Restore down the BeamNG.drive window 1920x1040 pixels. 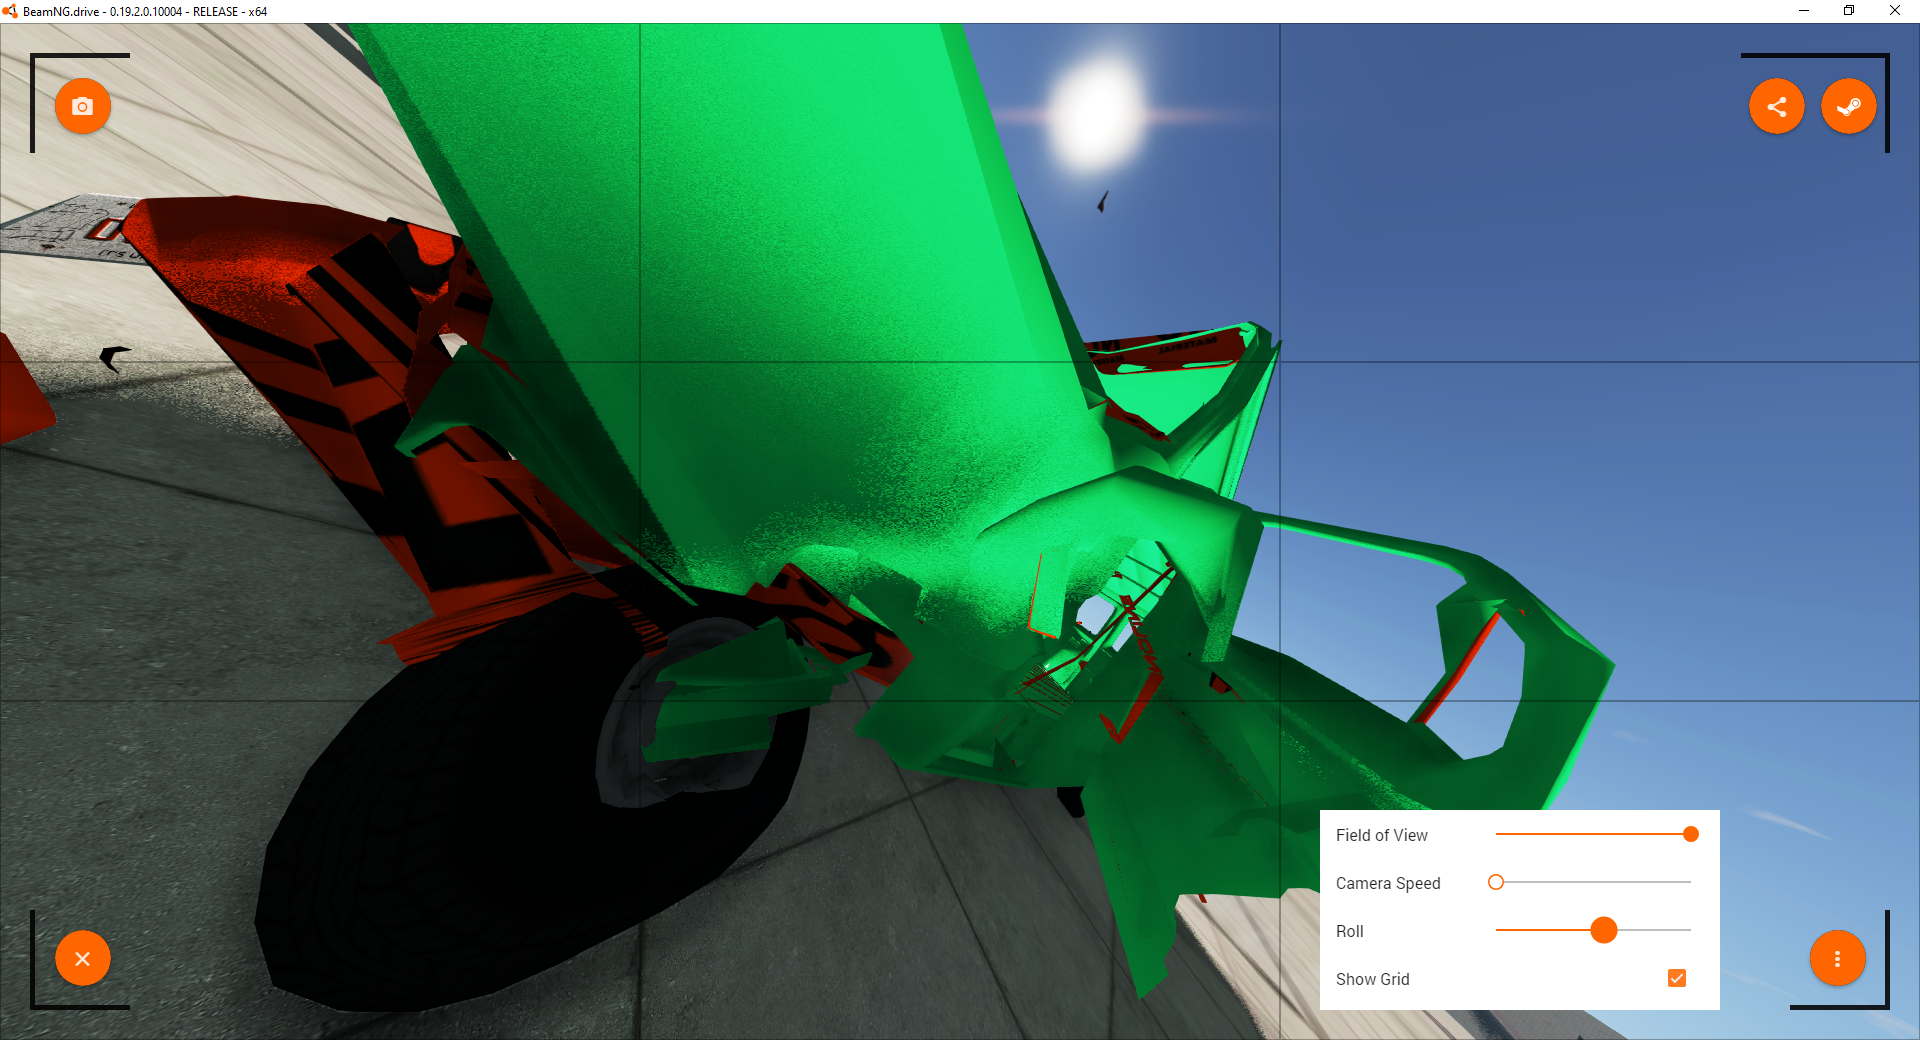[1849, 11]
